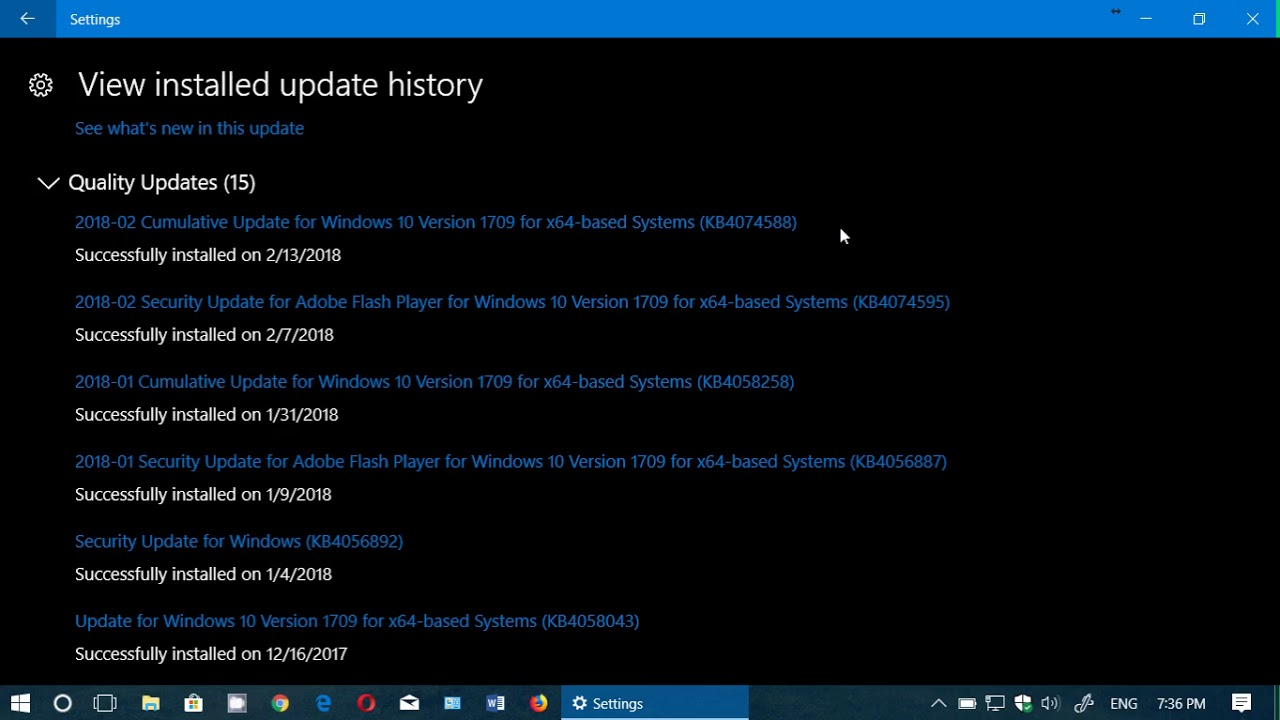Screen dimensions: 1280x720
Task: Go back using the Settings back arrow
Action: pos(28,19)
